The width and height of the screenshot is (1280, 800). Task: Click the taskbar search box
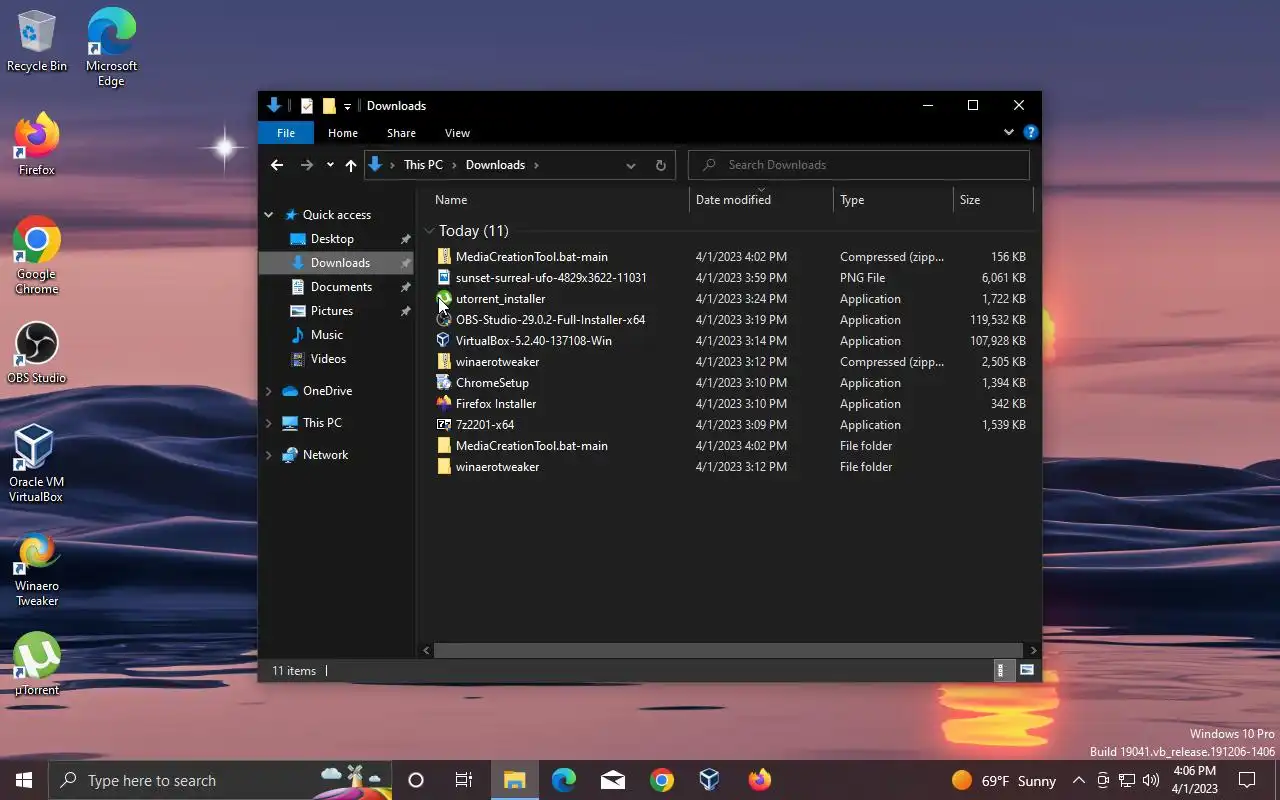tap(220, 780)
